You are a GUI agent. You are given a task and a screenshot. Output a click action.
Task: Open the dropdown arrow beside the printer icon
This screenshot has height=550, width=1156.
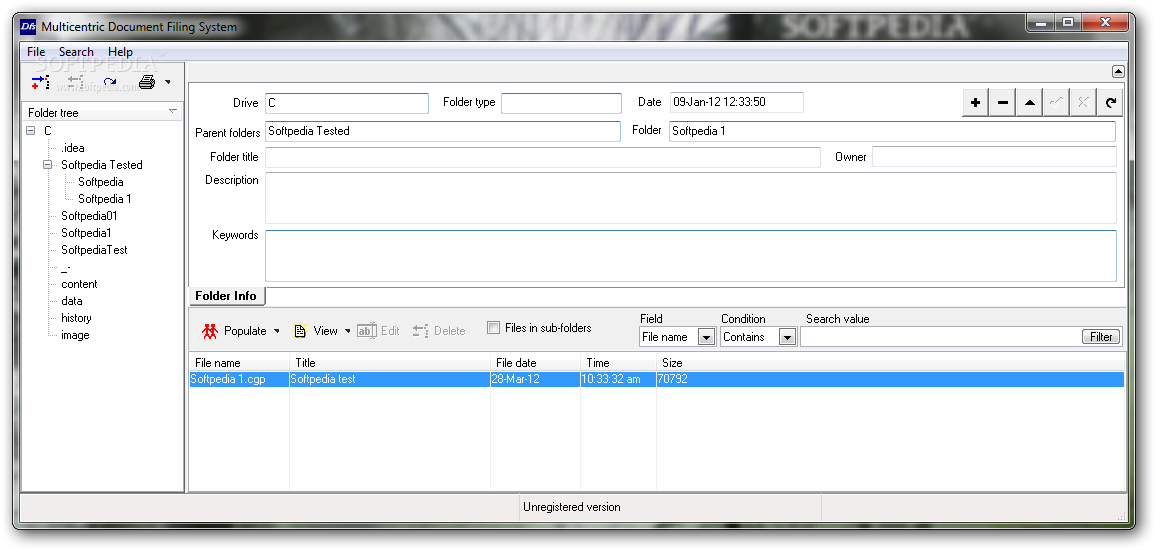[167, 82]
